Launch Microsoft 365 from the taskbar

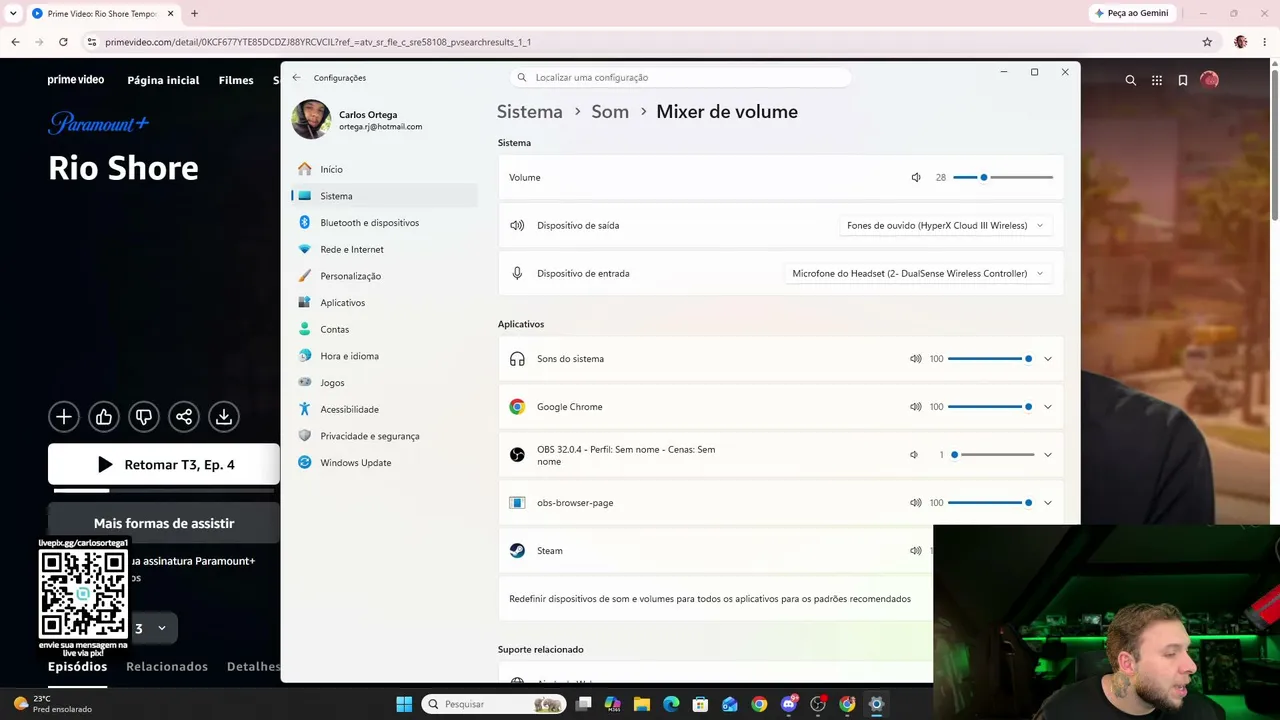pyautogui.click(x=612, y=704)
